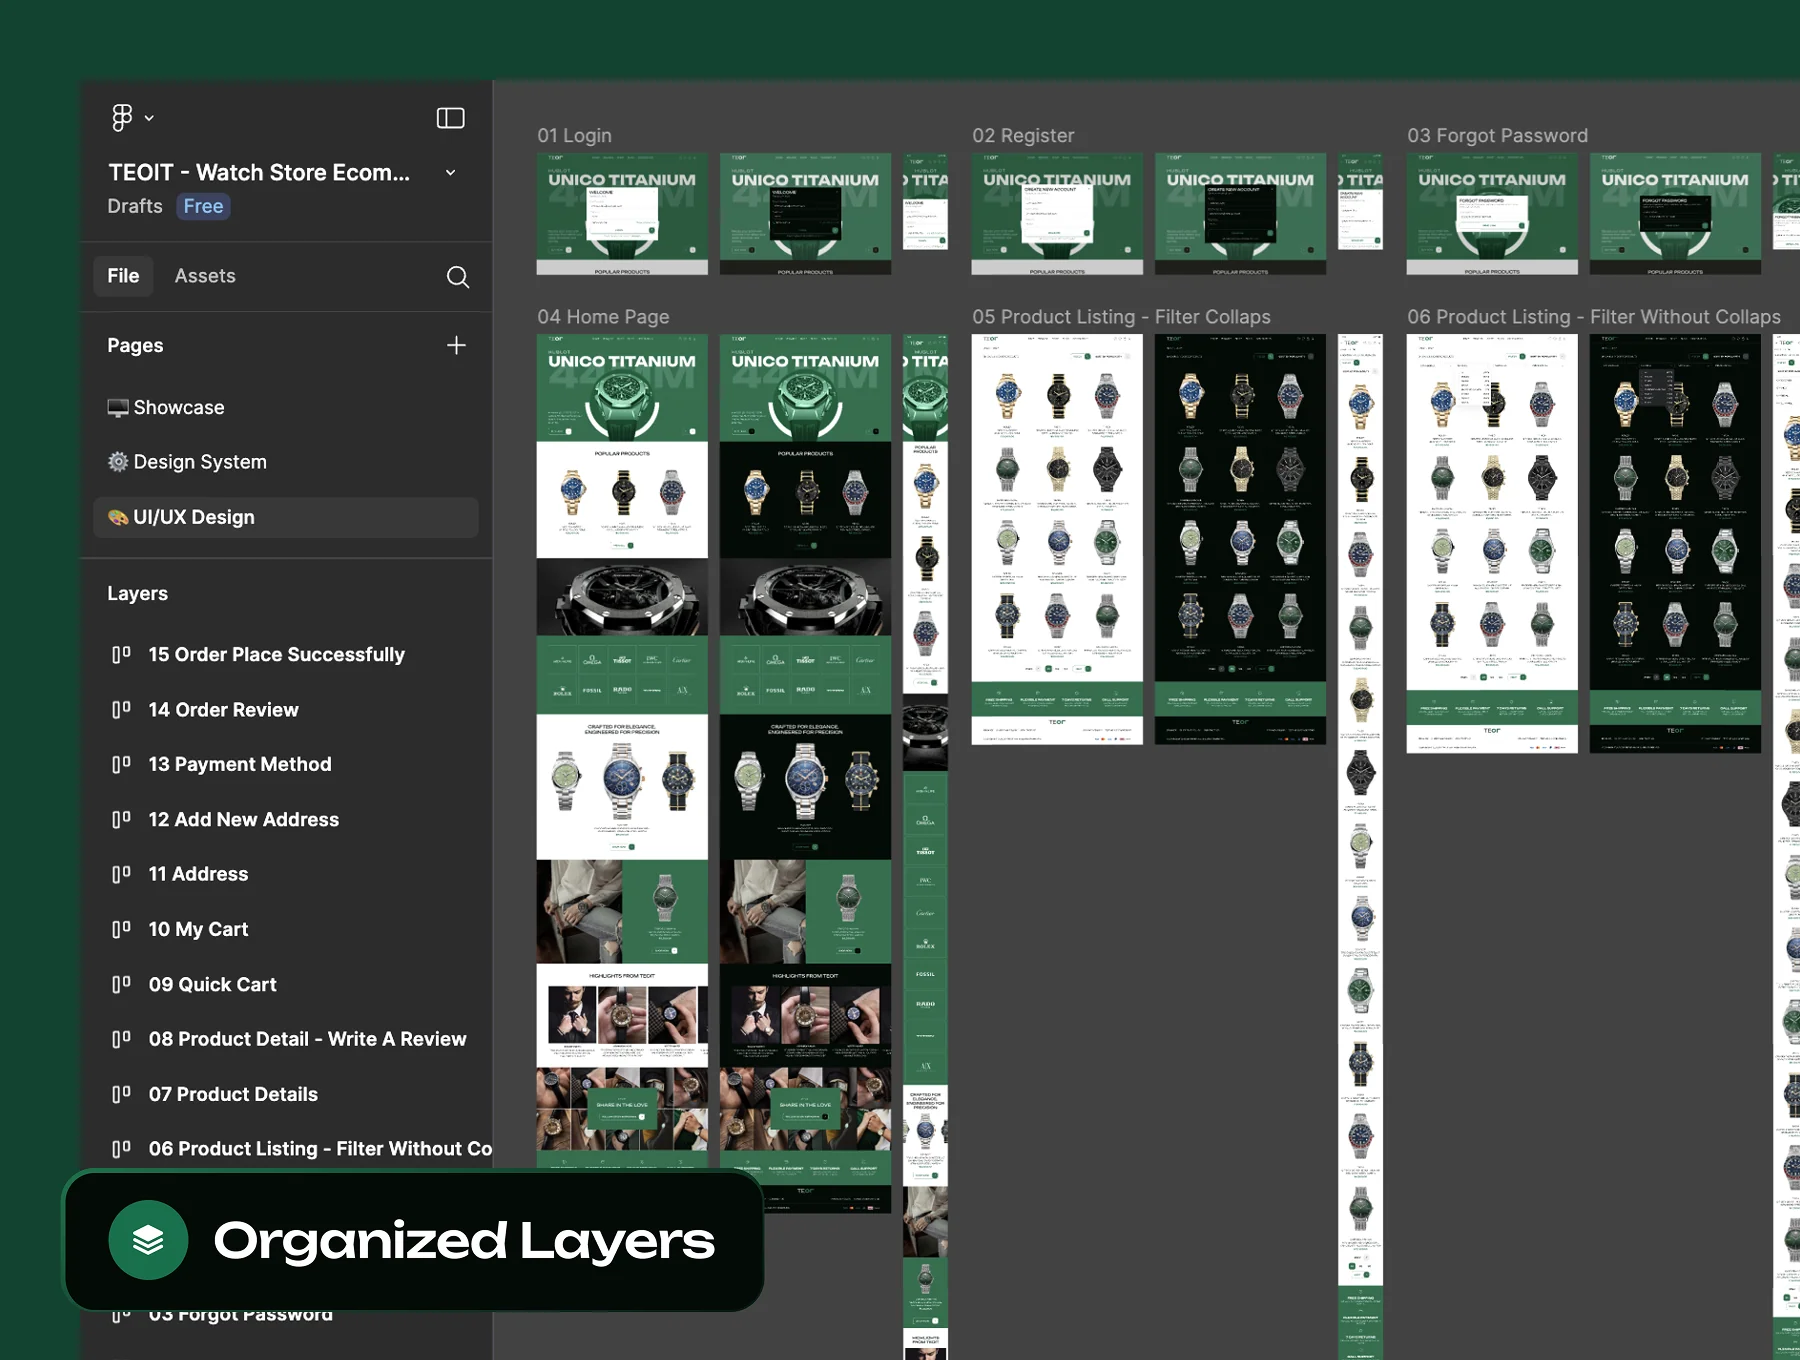Screen dimensions: 1800x1360
Task: Select 08 Product Detail - Write A Review layer
Action: [308, 1040]
